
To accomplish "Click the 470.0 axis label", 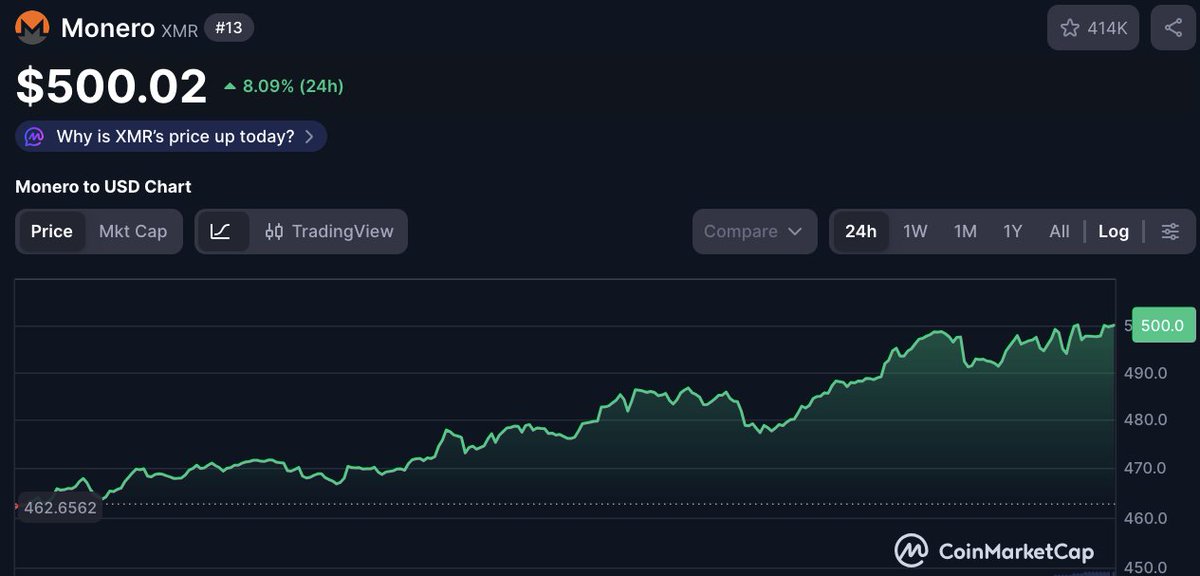I will 1148,469.
